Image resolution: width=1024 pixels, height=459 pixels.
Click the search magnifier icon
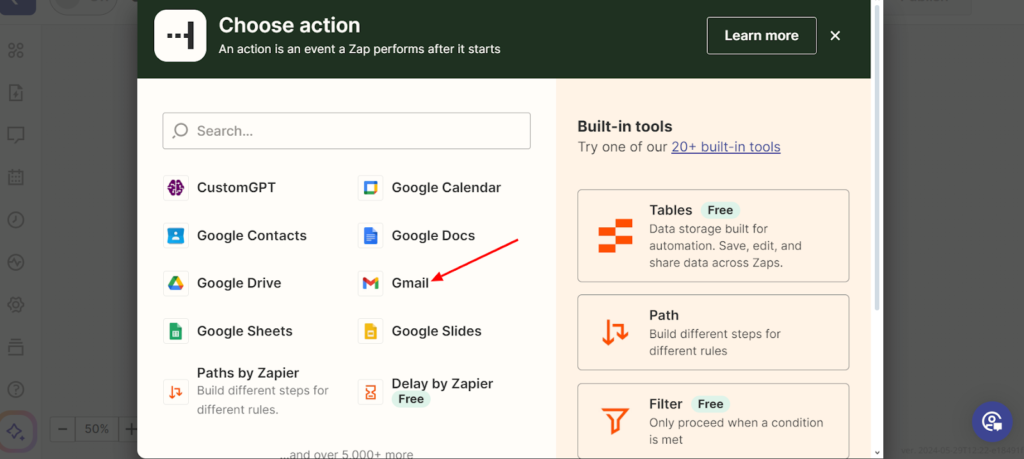click(180, 131)
